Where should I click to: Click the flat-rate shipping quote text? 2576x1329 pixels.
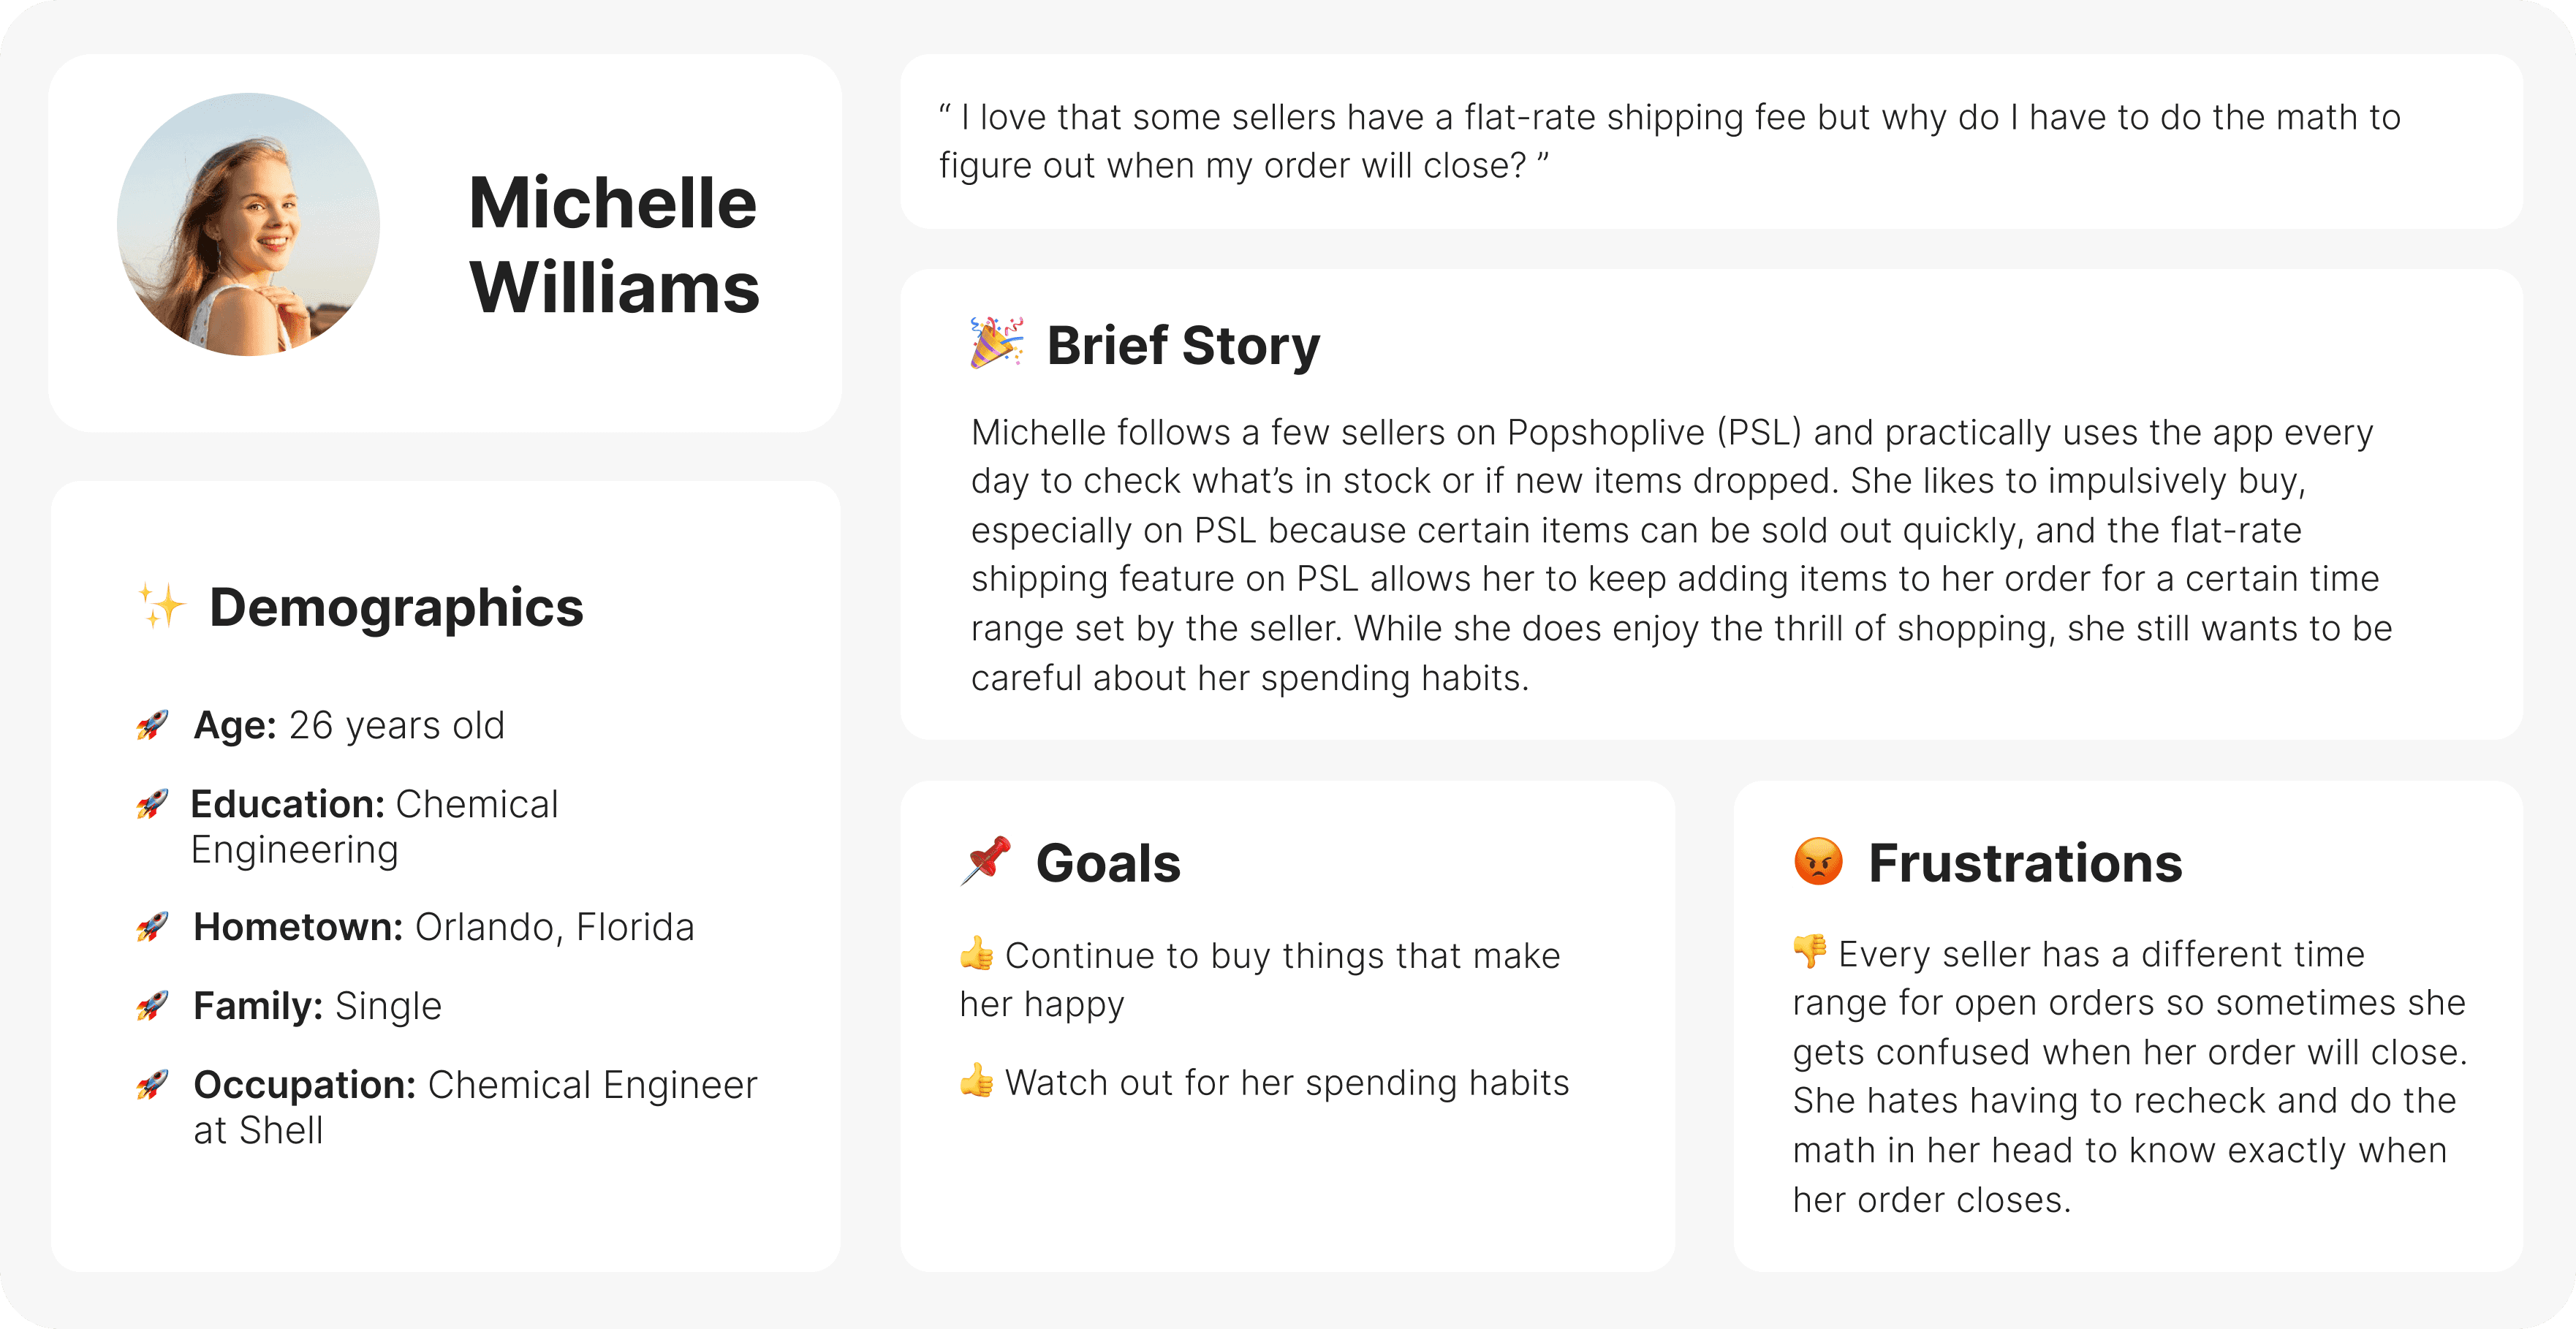[x=1669, y=141]
